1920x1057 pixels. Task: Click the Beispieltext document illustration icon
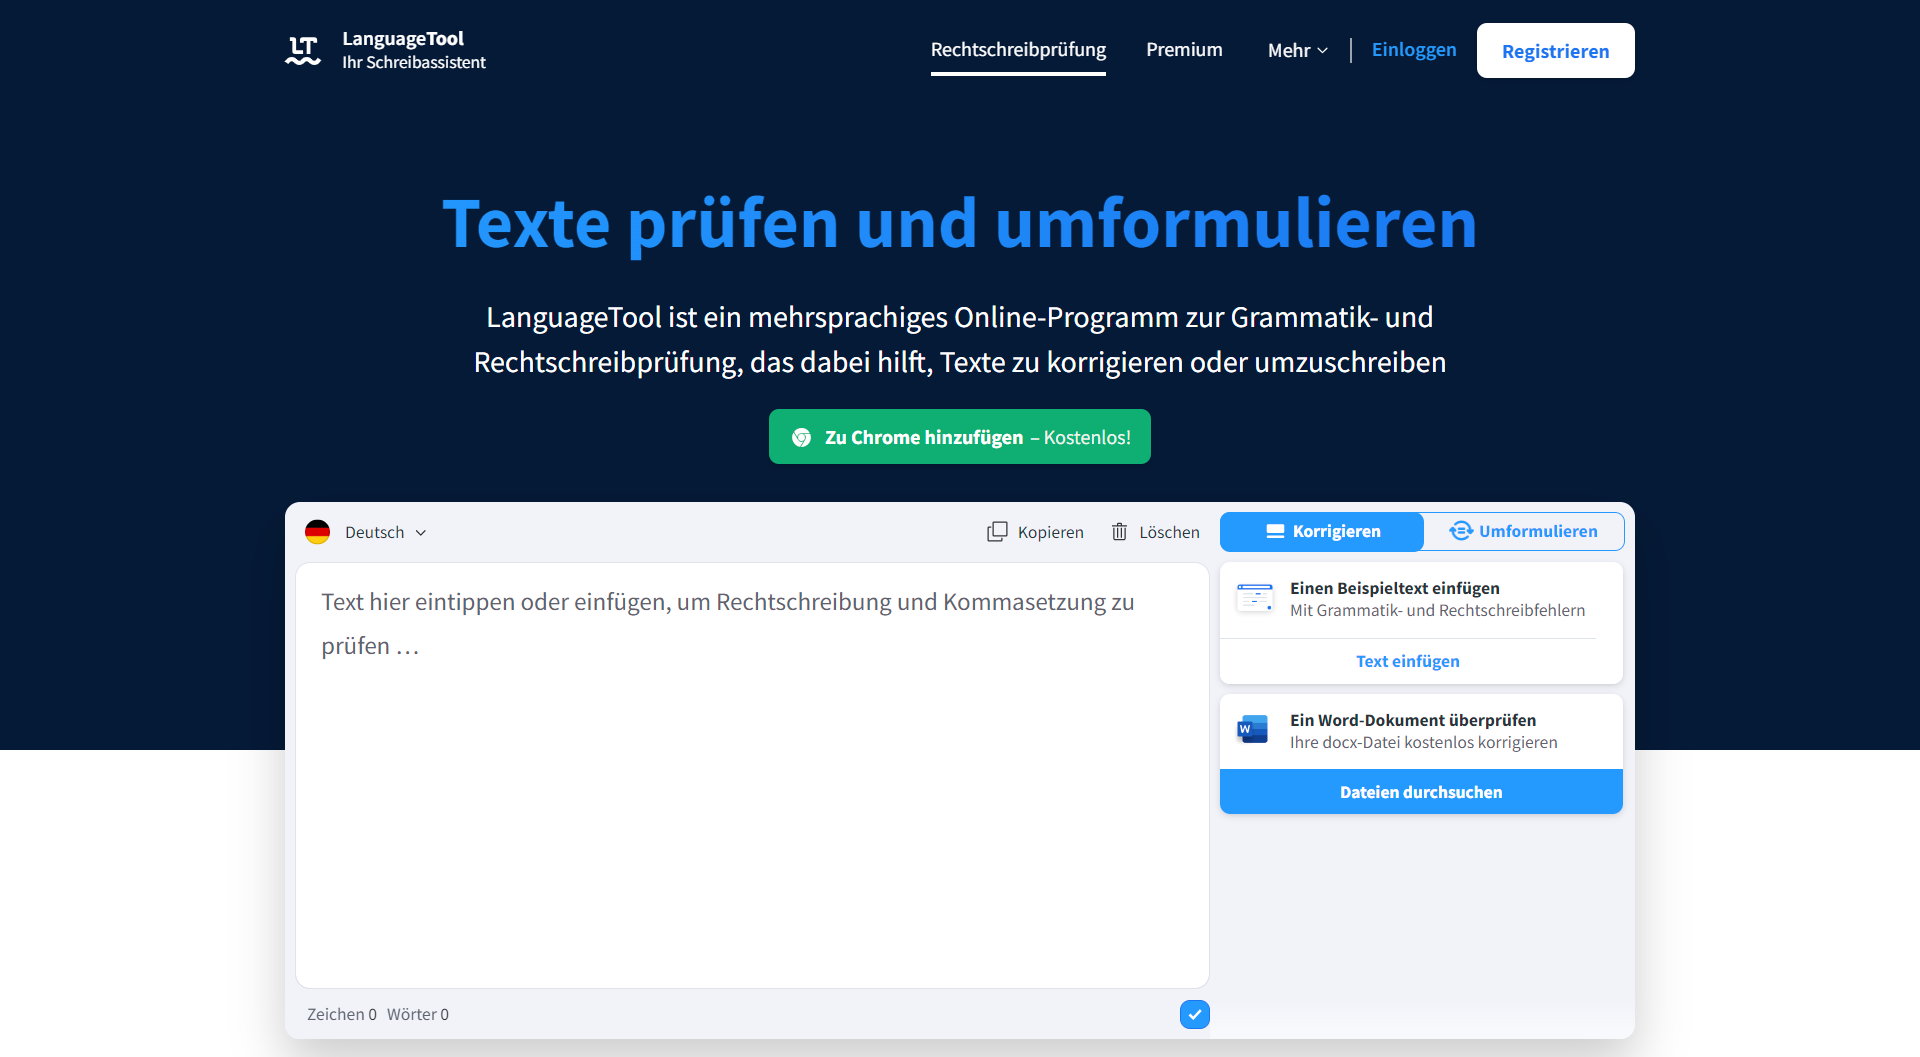click(x=1254, y=597)
